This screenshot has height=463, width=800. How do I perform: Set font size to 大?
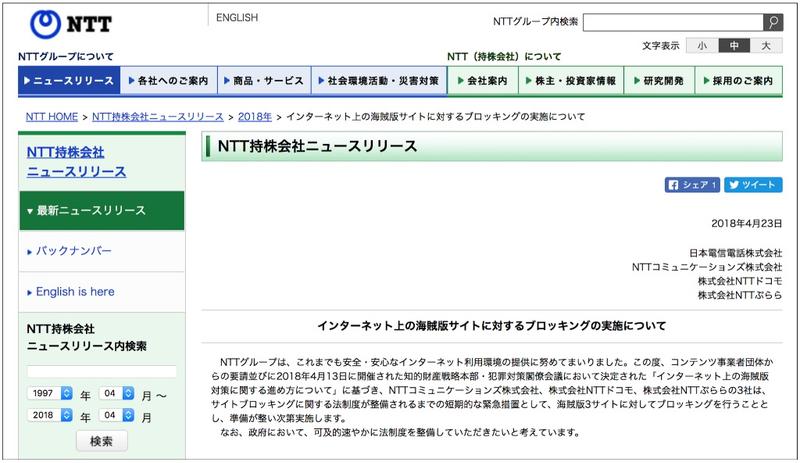tap(766, 45)
